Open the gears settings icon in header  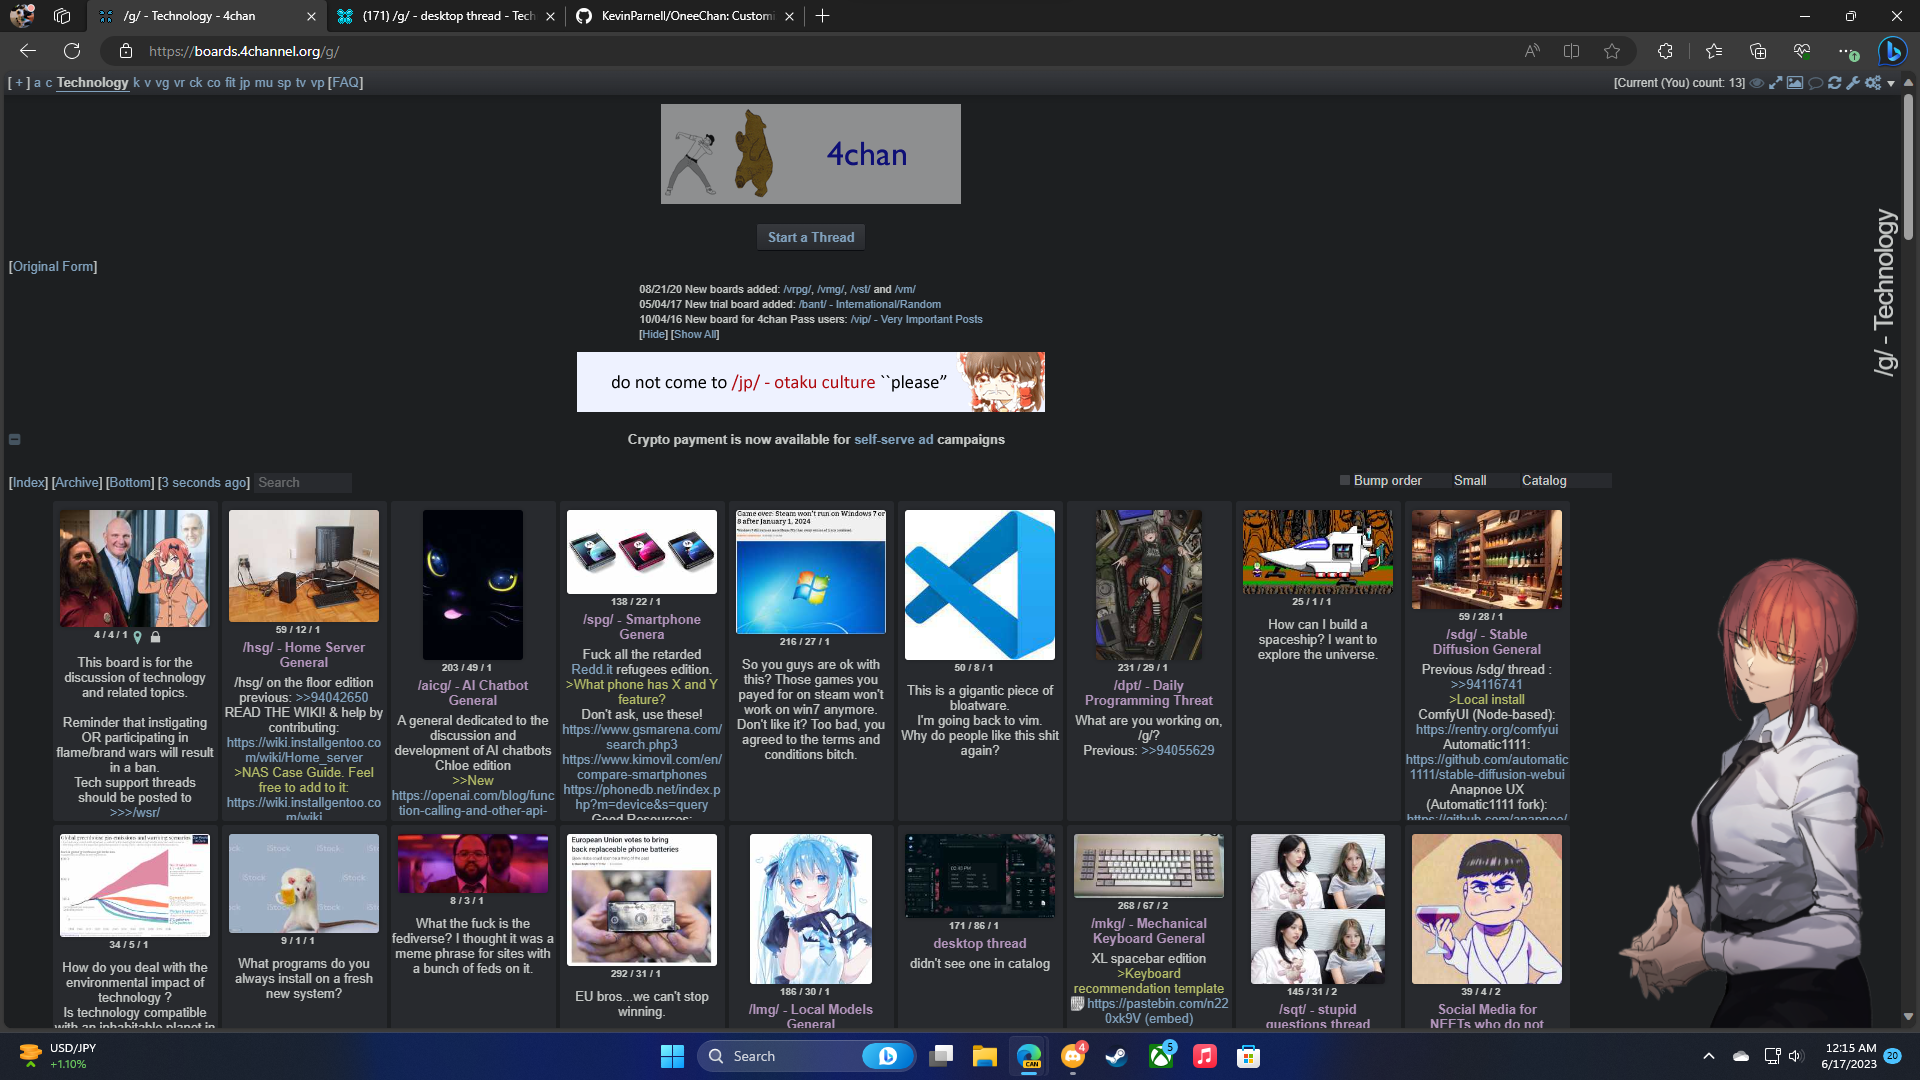click(1873, 83)
